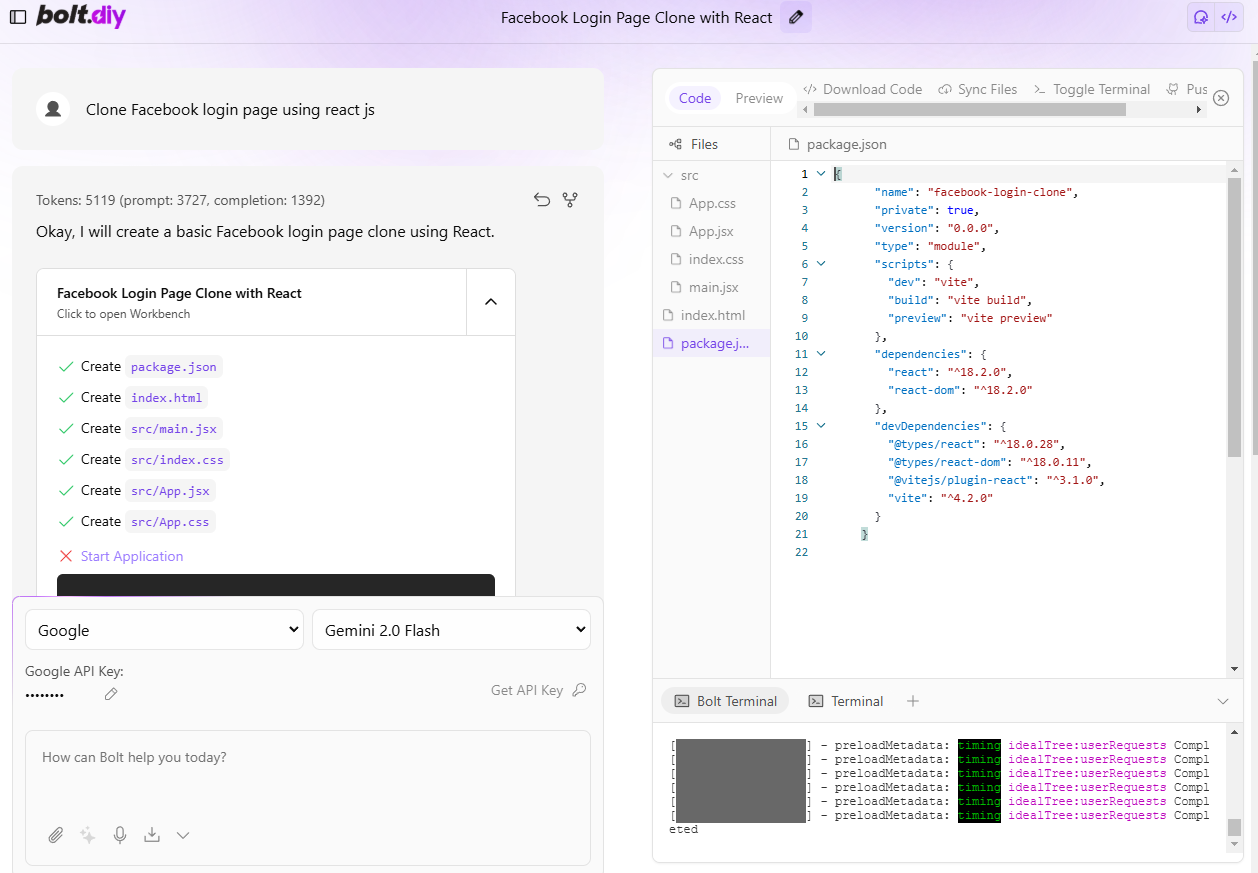Open workbench via Facebook Login Page Clone card
Viewport: 1258px width, 873px height.
[x=251, y=302]
